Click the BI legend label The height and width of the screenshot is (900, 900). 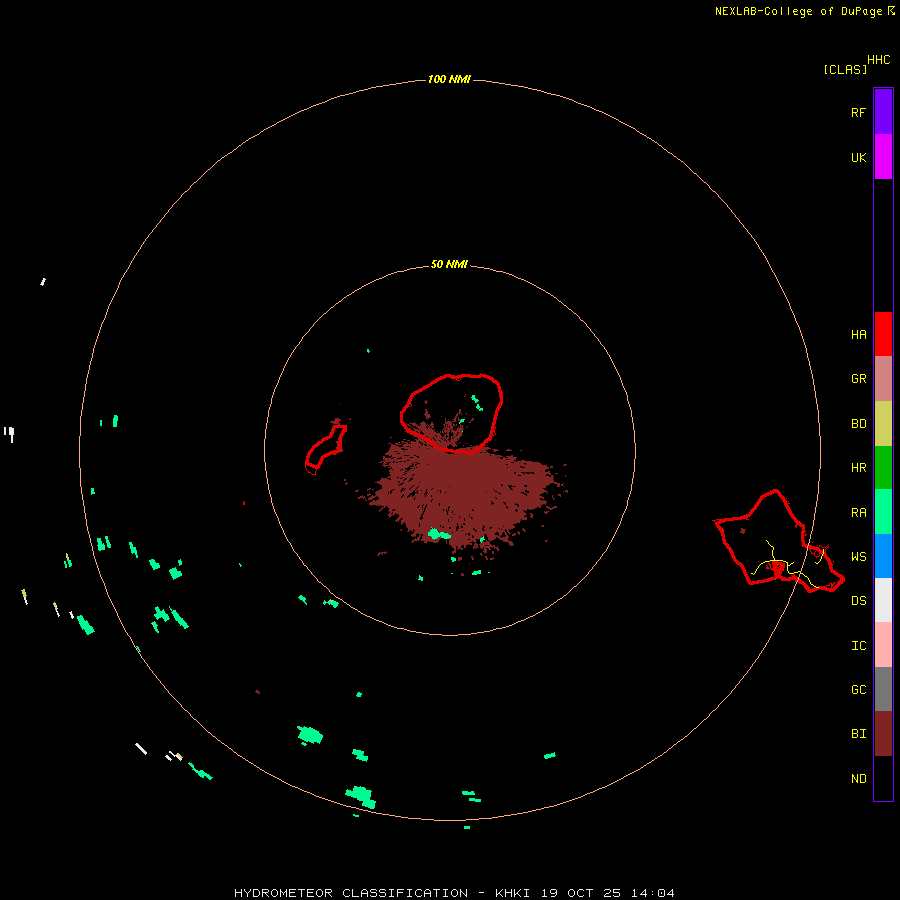point(858,734)
